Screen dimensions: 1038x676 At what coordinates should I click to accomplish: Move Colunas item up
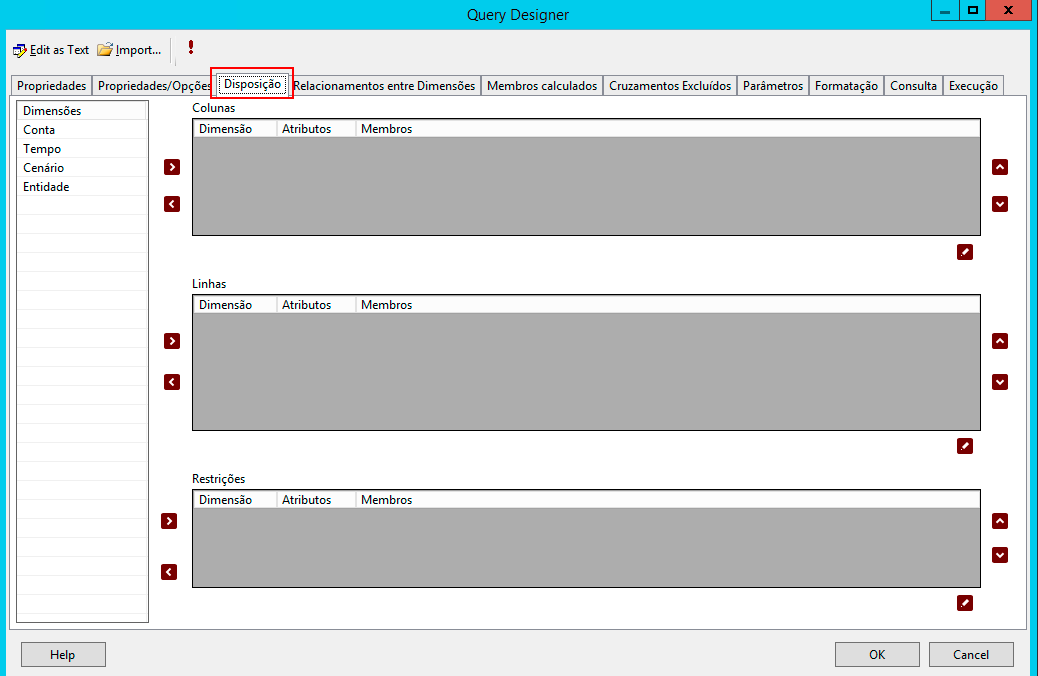(x=1000, y=167)
